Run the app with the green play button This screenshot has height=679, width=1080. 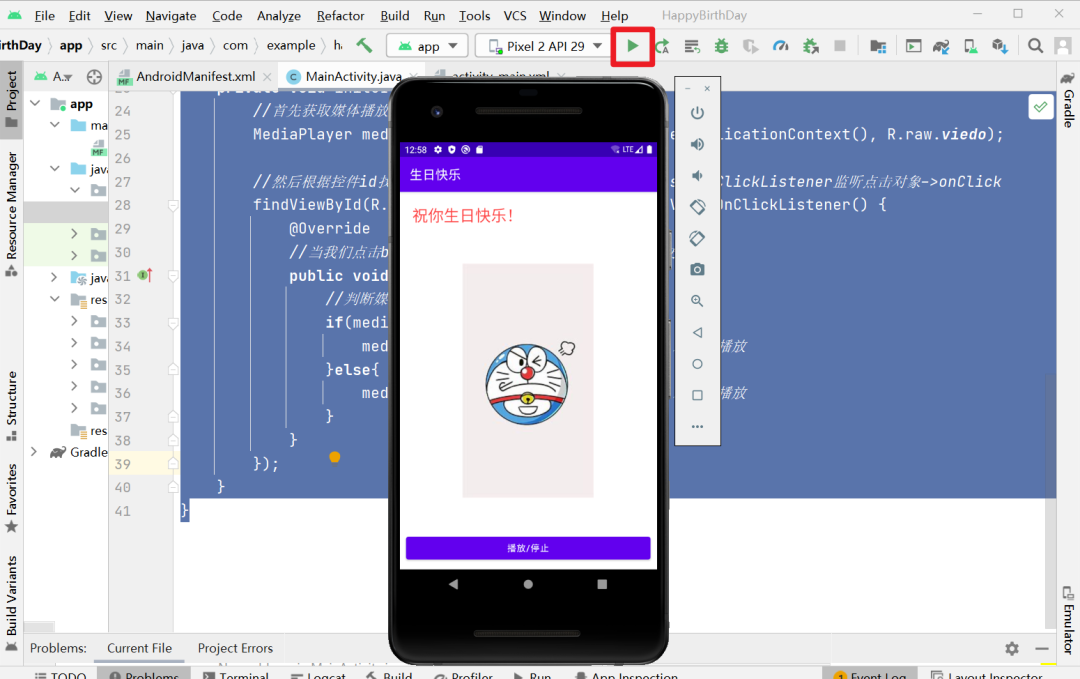coord(632,46)
